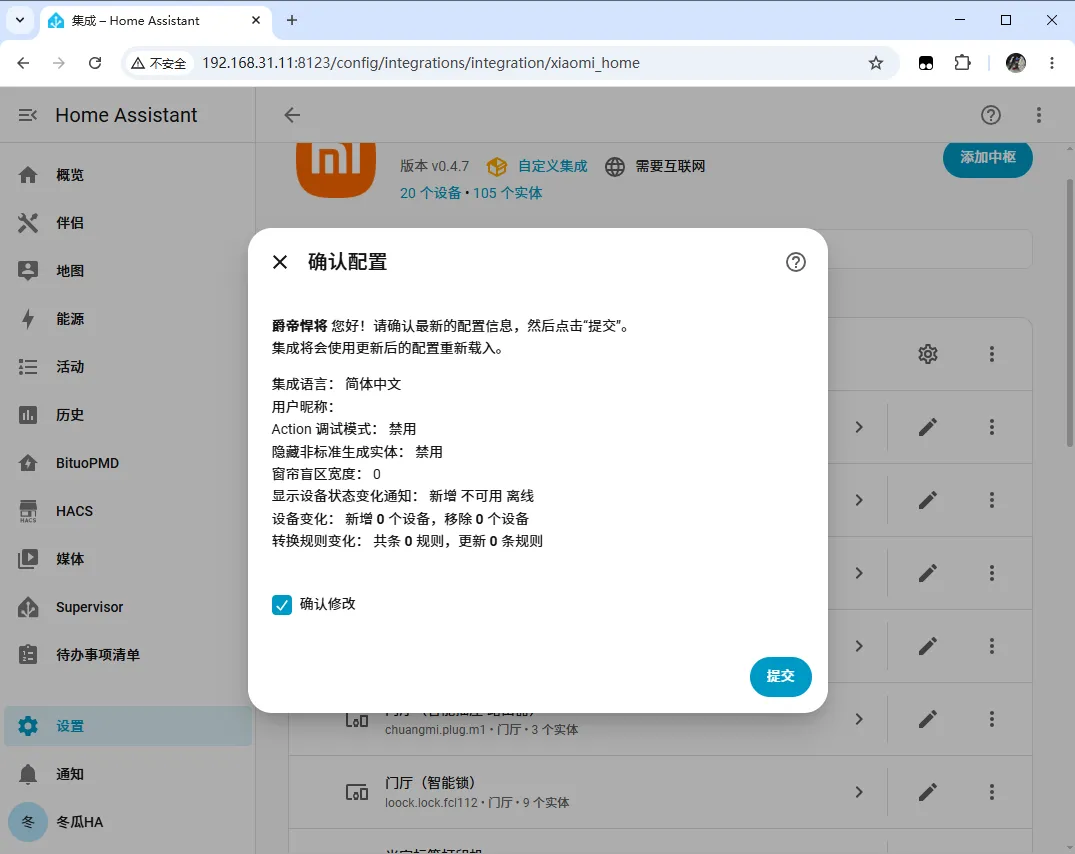The height and width of the screenshot is (854, 1075).
Task: Open the hub entry three-dot menu
Action: coord(991,354)
